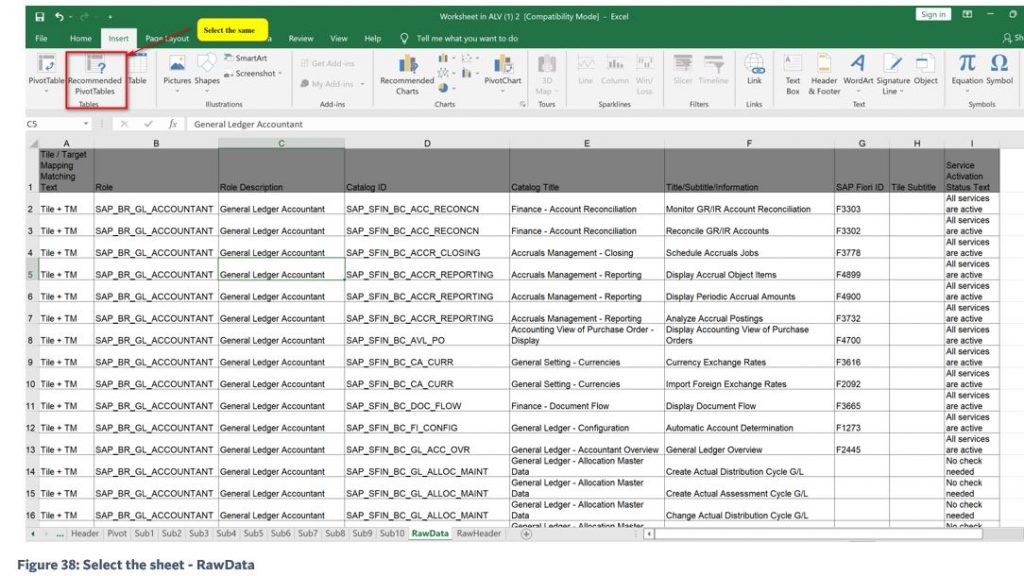This screenshot has height=576, width=1024.
Task: Select column F header
Action: (x=748, y=143)
